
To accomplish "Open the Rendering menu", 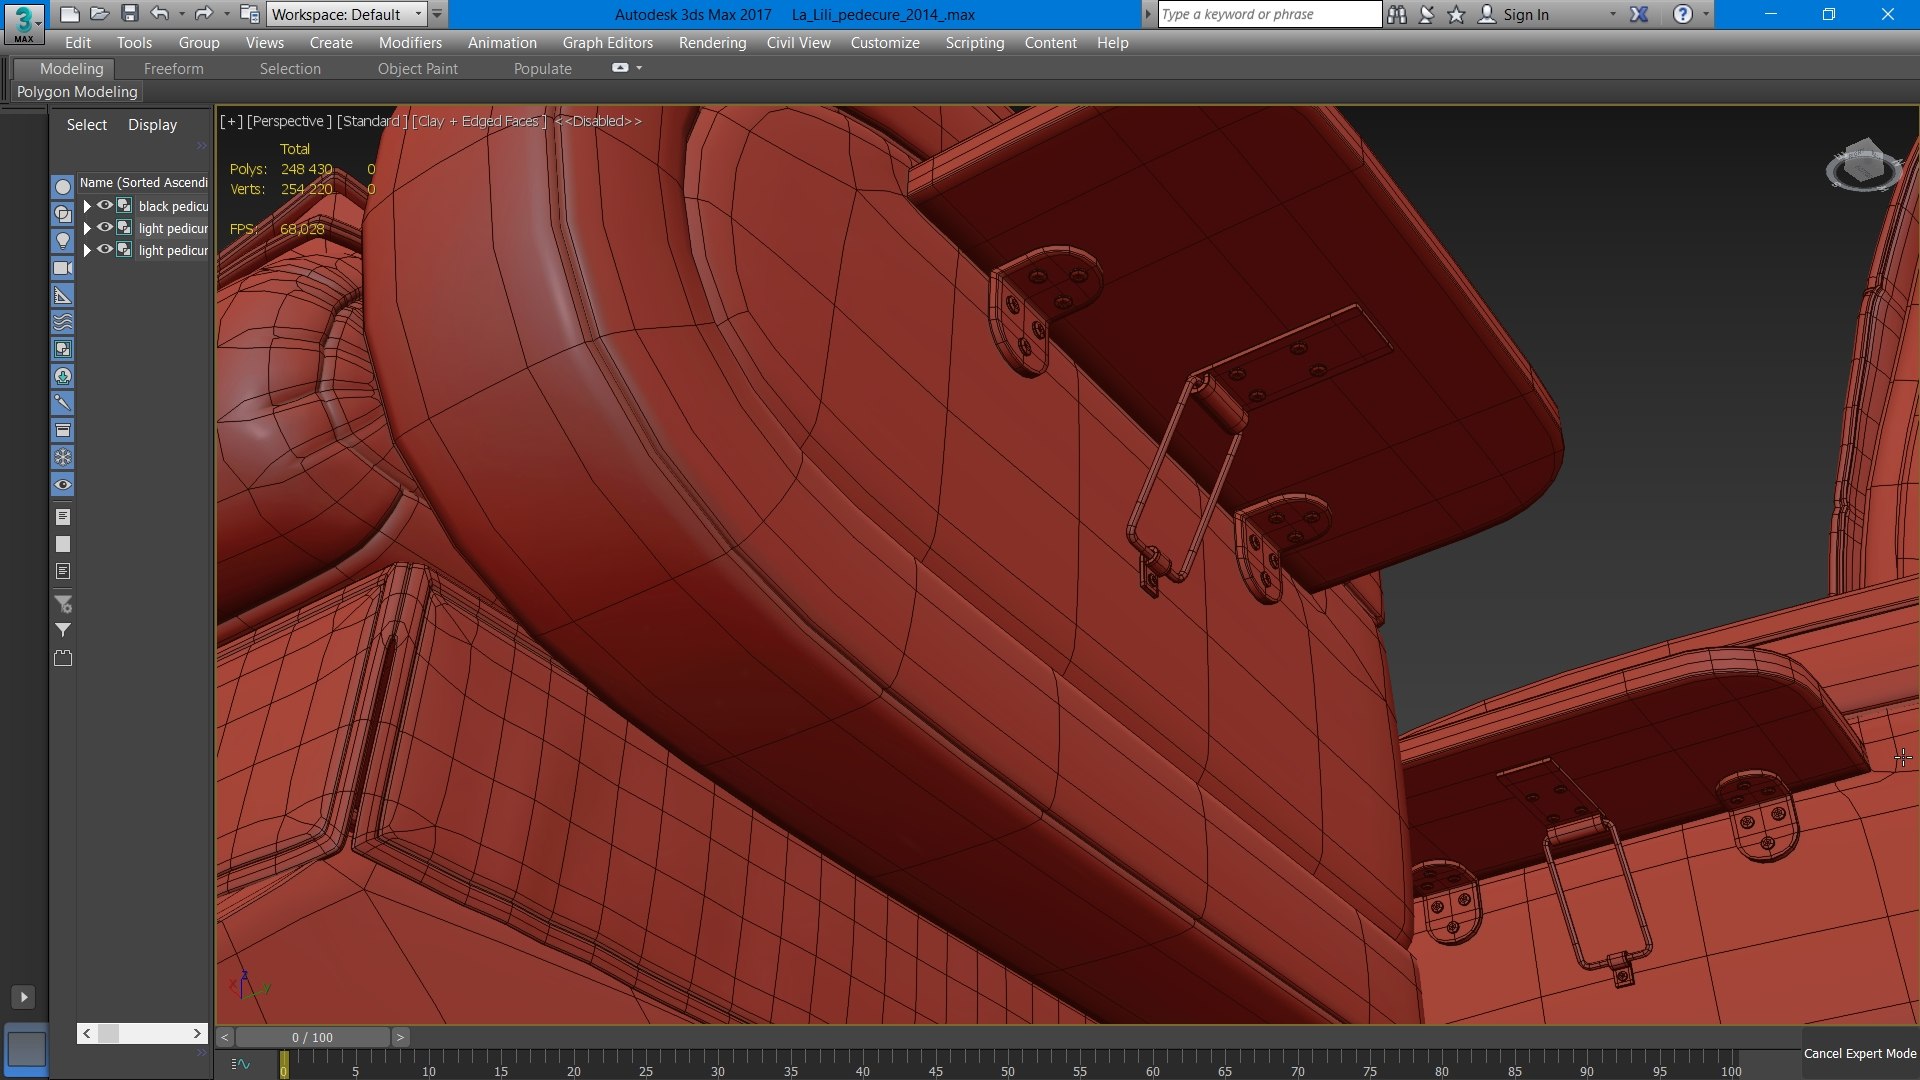I will (712, 42).
